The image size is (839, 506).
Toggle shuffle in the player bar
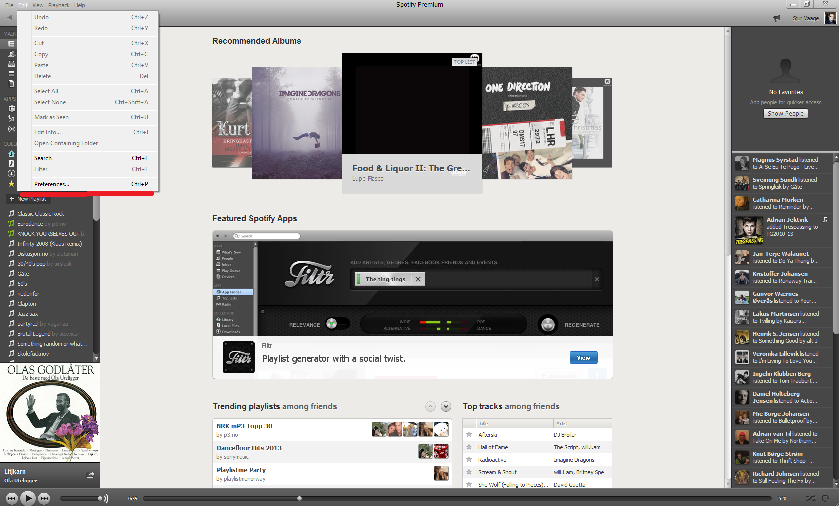[x=811, y=499]
